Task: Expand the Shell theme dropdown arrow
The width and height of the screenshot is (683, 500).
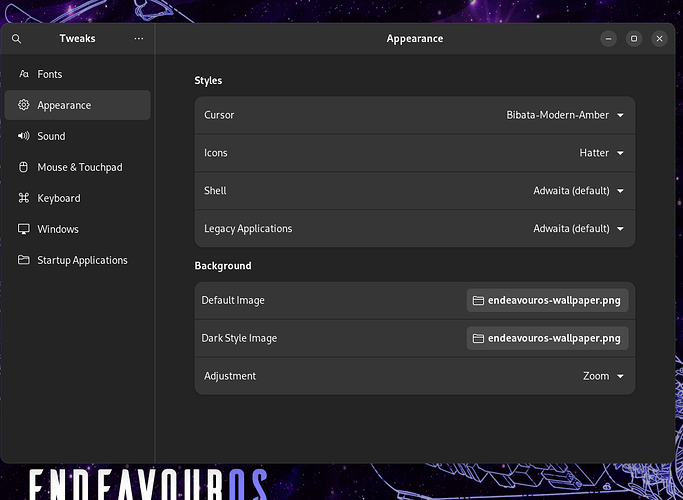Action: pos(620,191)
